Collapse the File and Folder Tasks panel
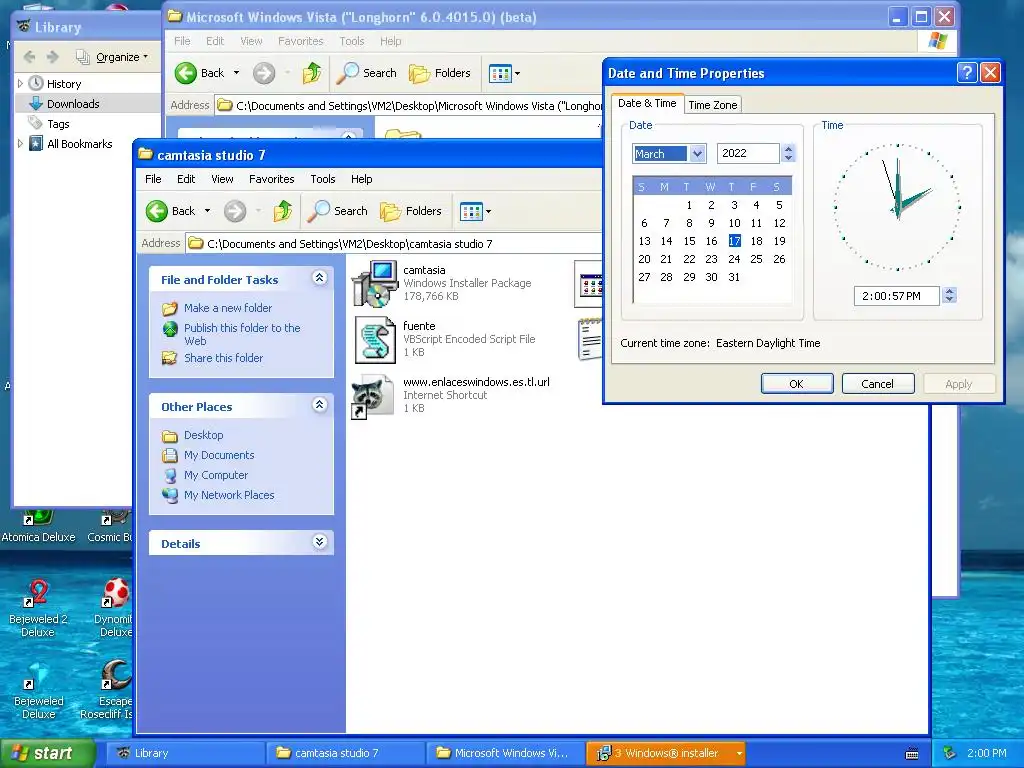Screen dimensions: 1024x768 tap(319, 278)
